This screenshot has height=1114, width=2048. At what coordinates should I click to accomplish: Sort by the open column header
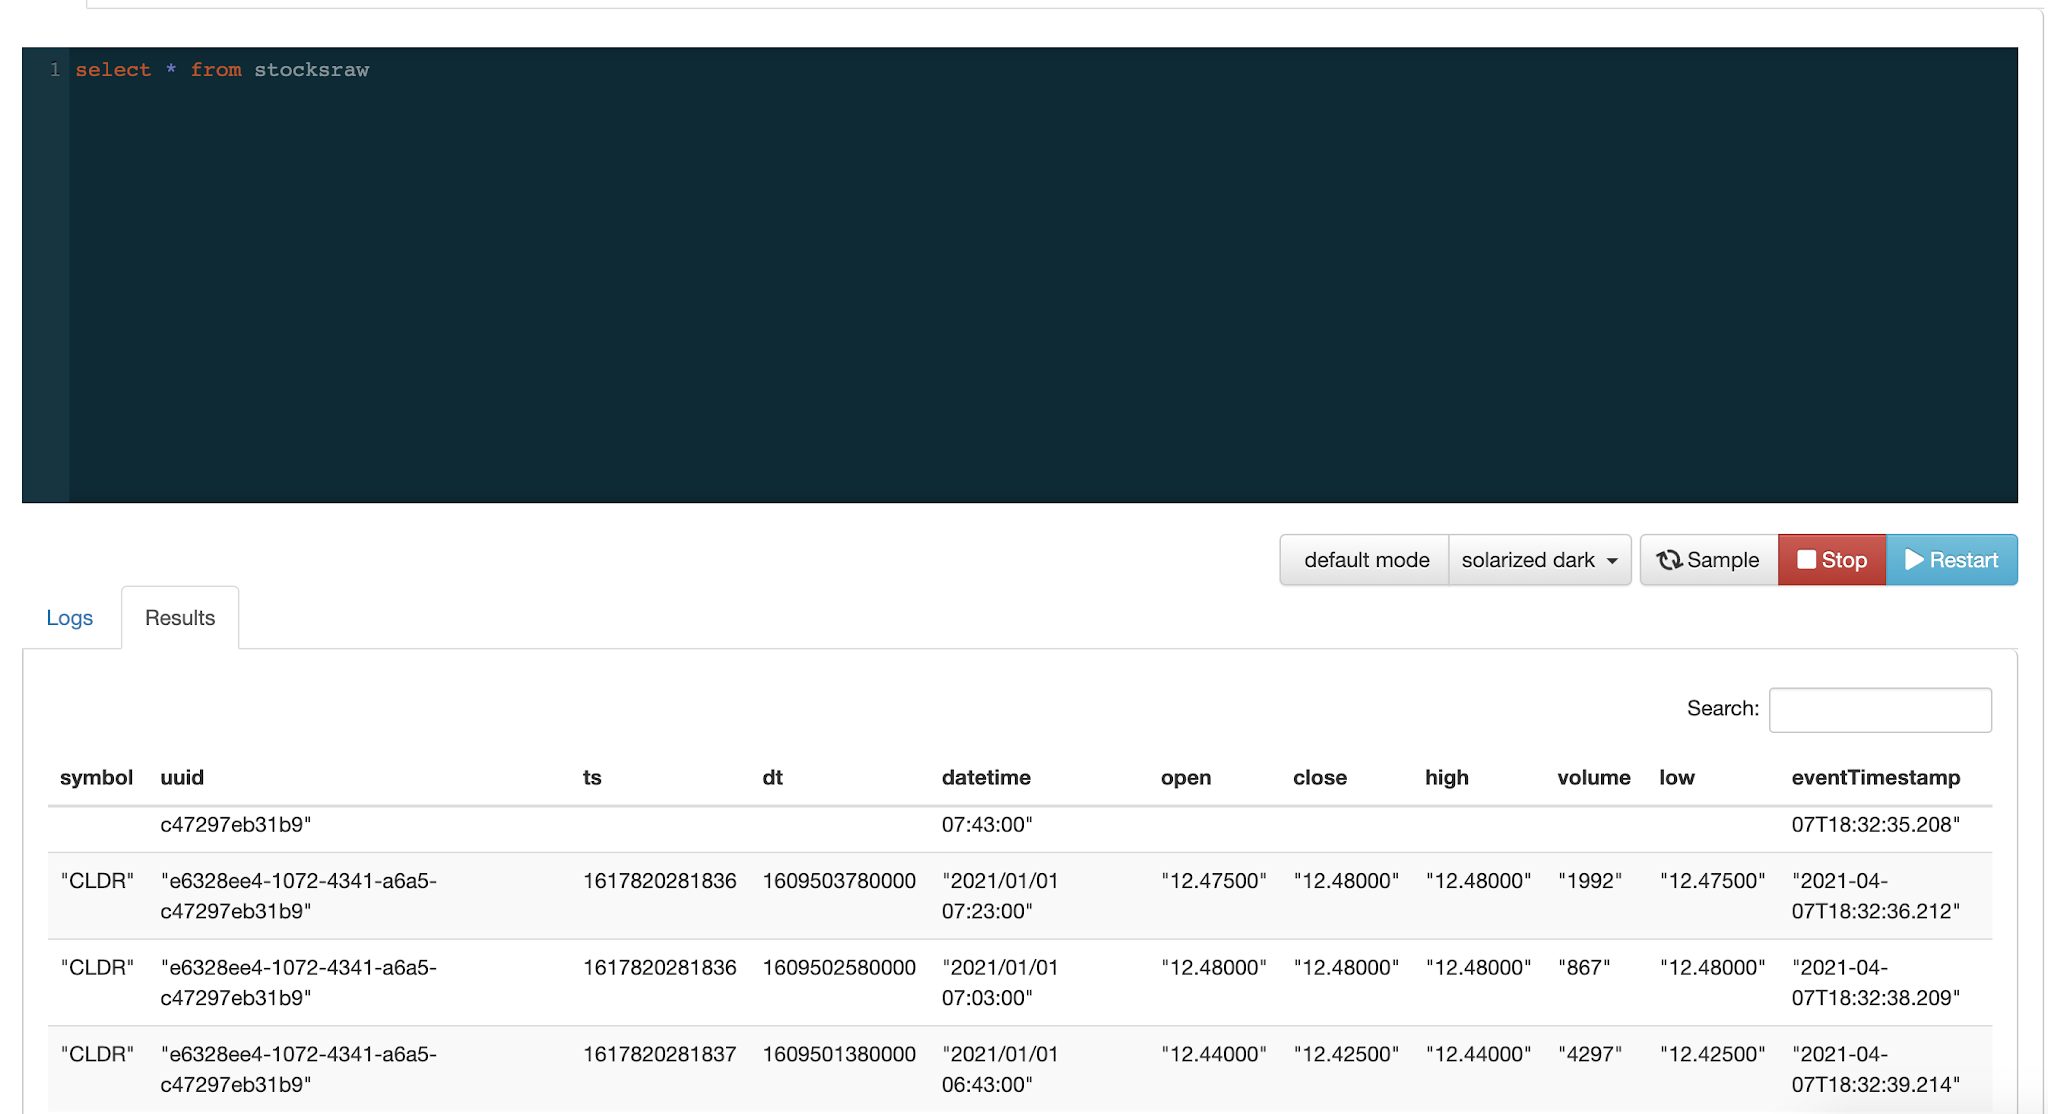1186,778
